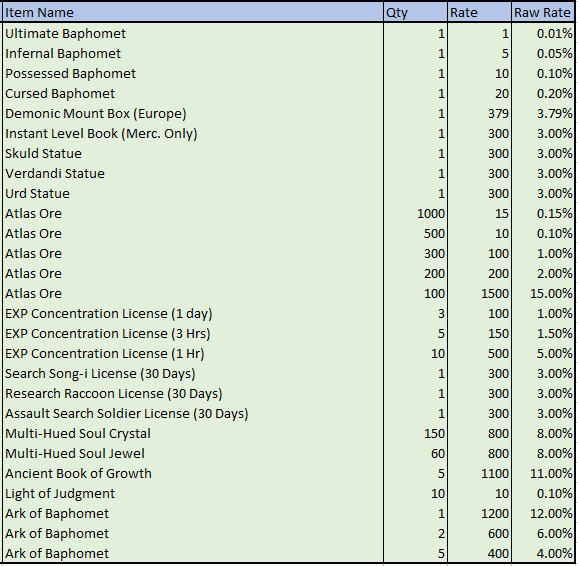Select the Raw Rate header cell

(543, 13)
